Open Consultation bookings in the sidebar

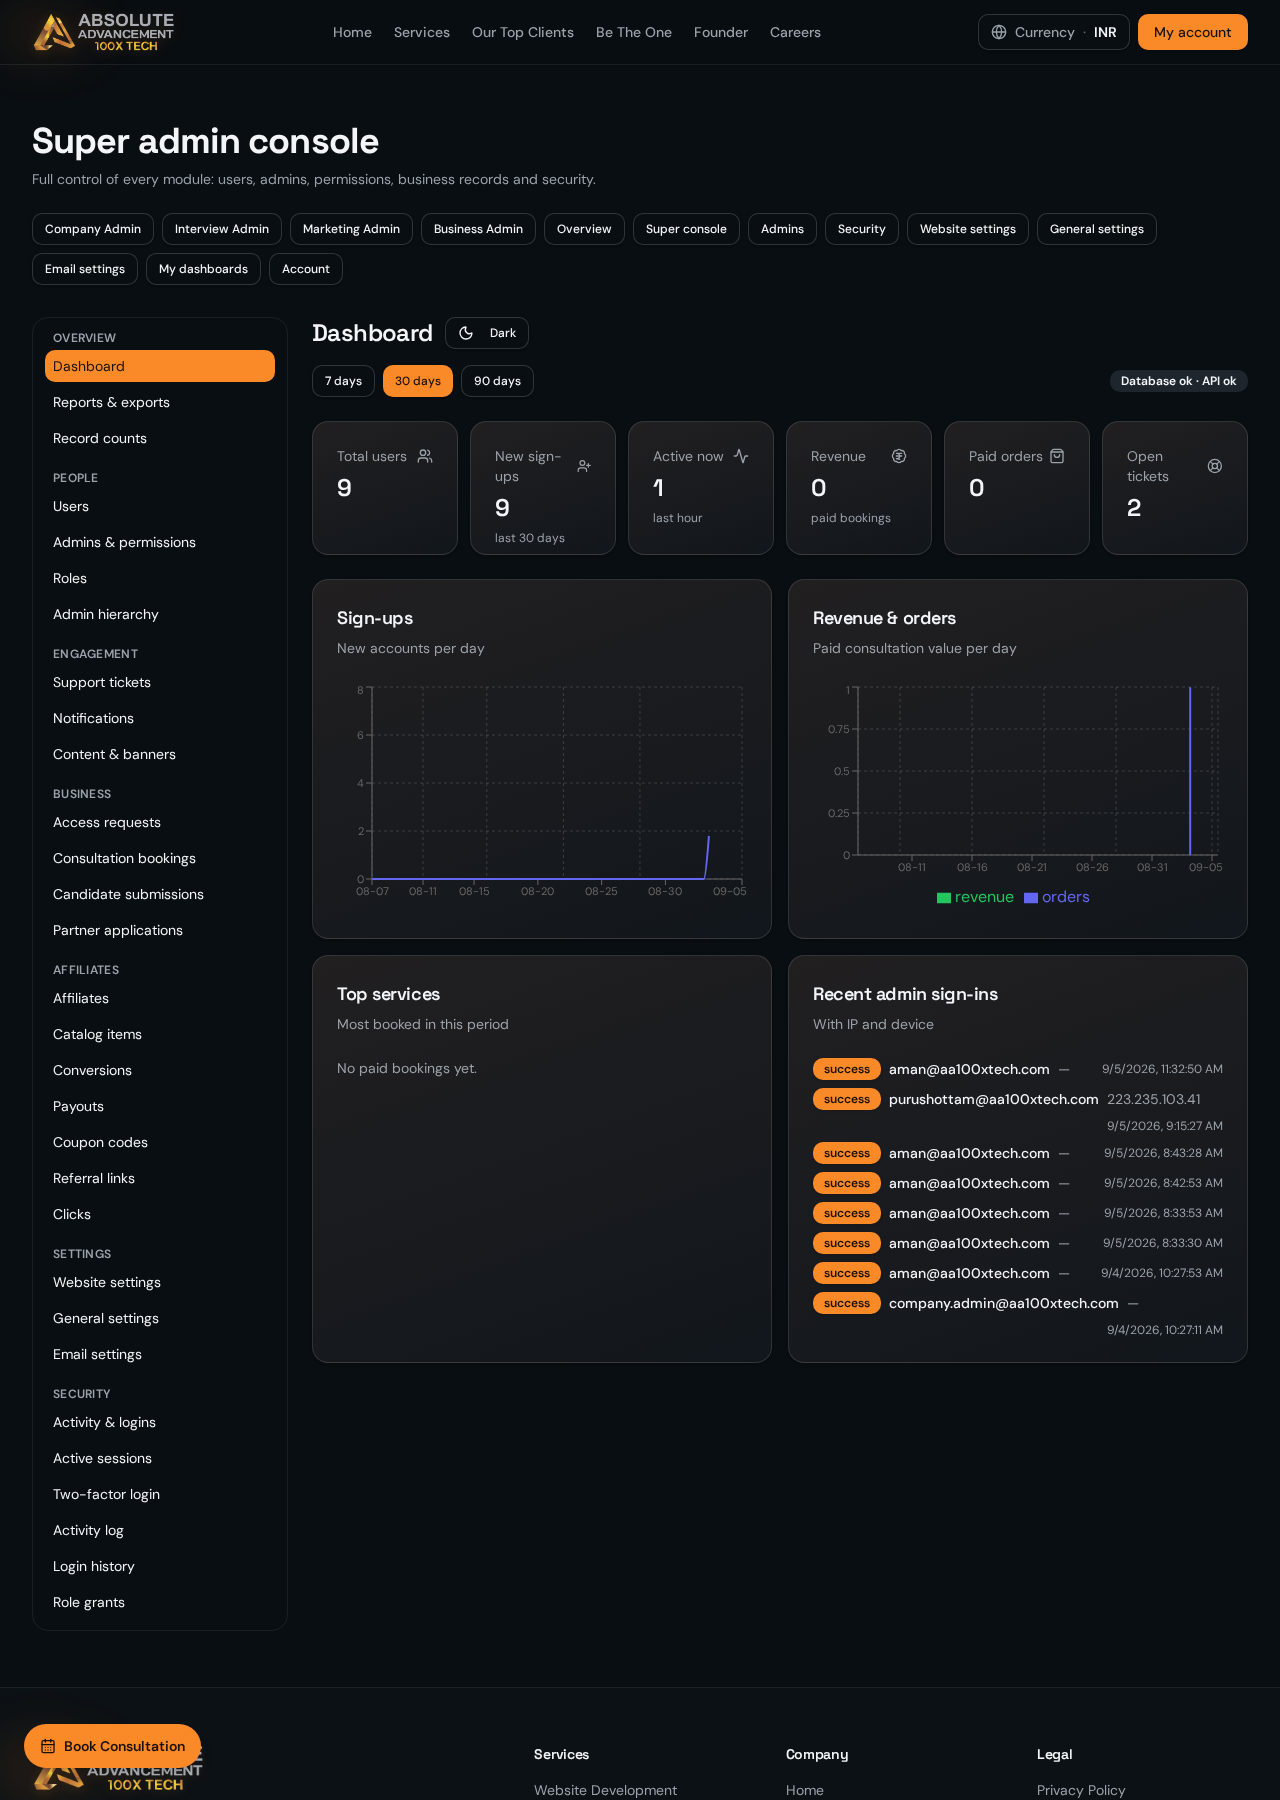pos(160,858)
